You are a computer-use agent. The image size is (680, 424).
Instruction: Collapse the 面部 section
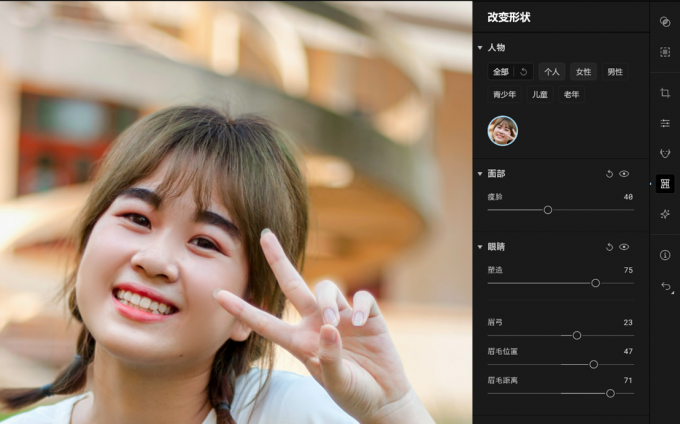tap(480, 174)
